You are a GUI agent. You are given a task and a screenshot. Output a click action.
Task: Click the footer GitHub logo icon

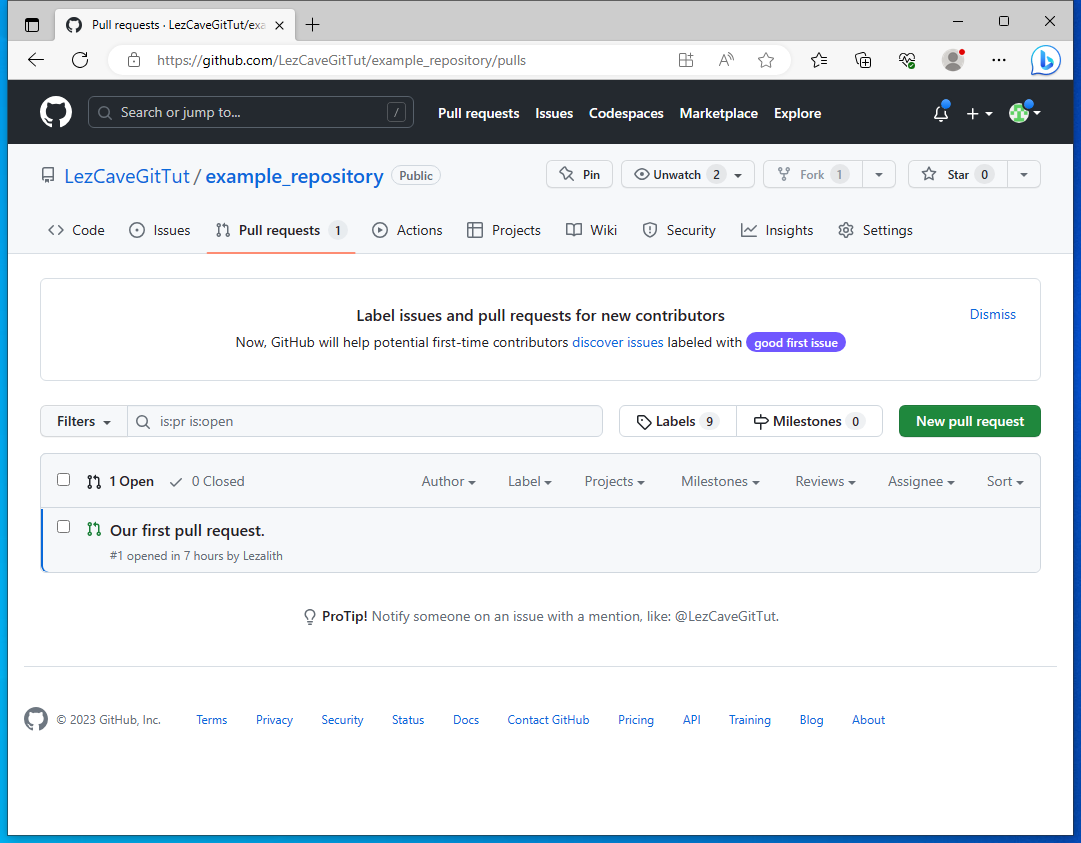36,719
